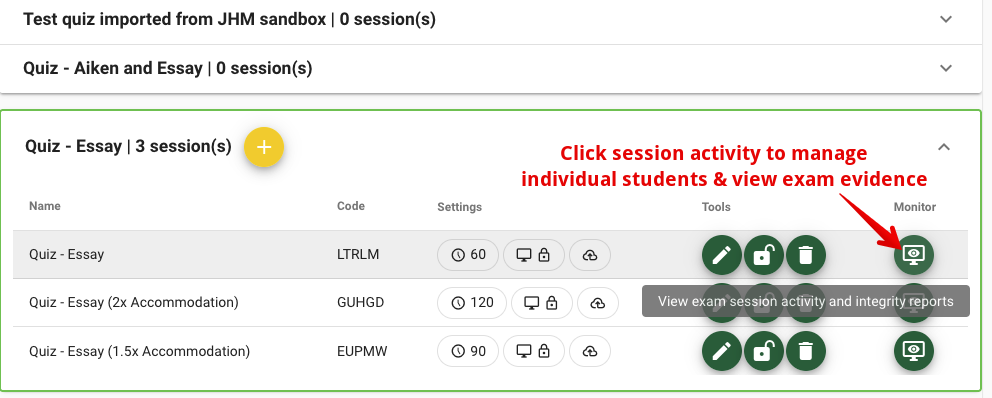992x398 pixels.
Task: Click the 60 minute timer setting chip
Action: [468, 255]
